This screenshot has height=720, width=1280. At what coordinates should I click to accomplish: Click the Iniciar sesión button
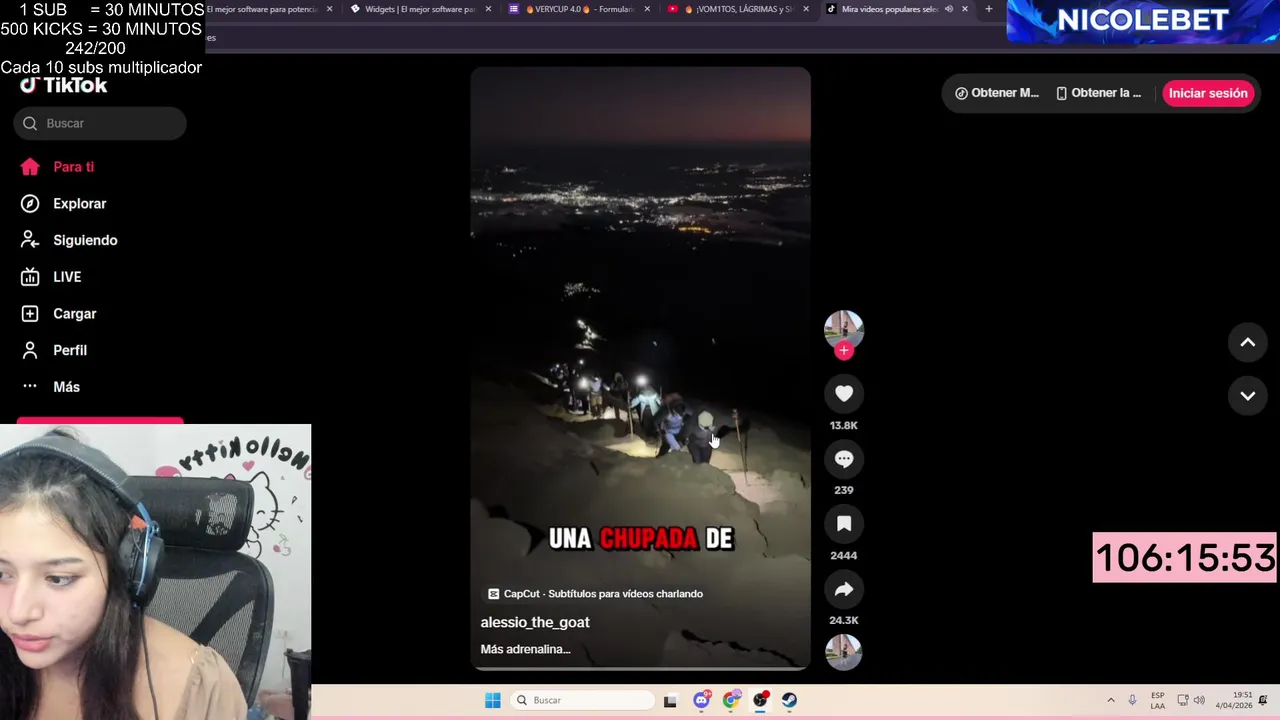[1208, 93]
